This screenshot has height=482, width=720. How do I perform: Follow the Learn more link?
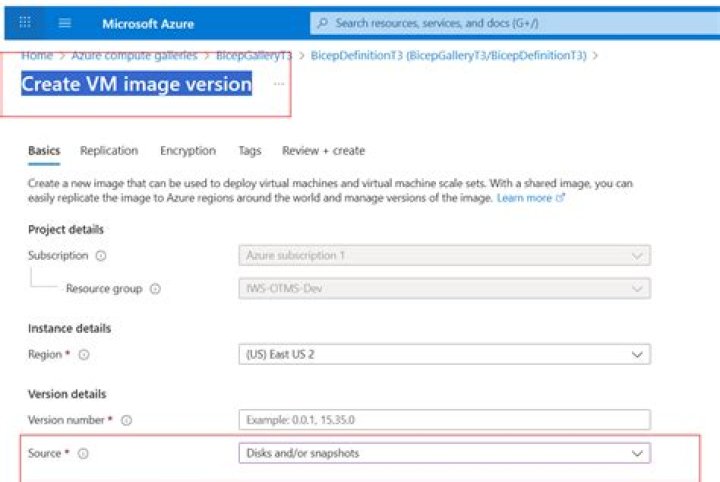524,198
